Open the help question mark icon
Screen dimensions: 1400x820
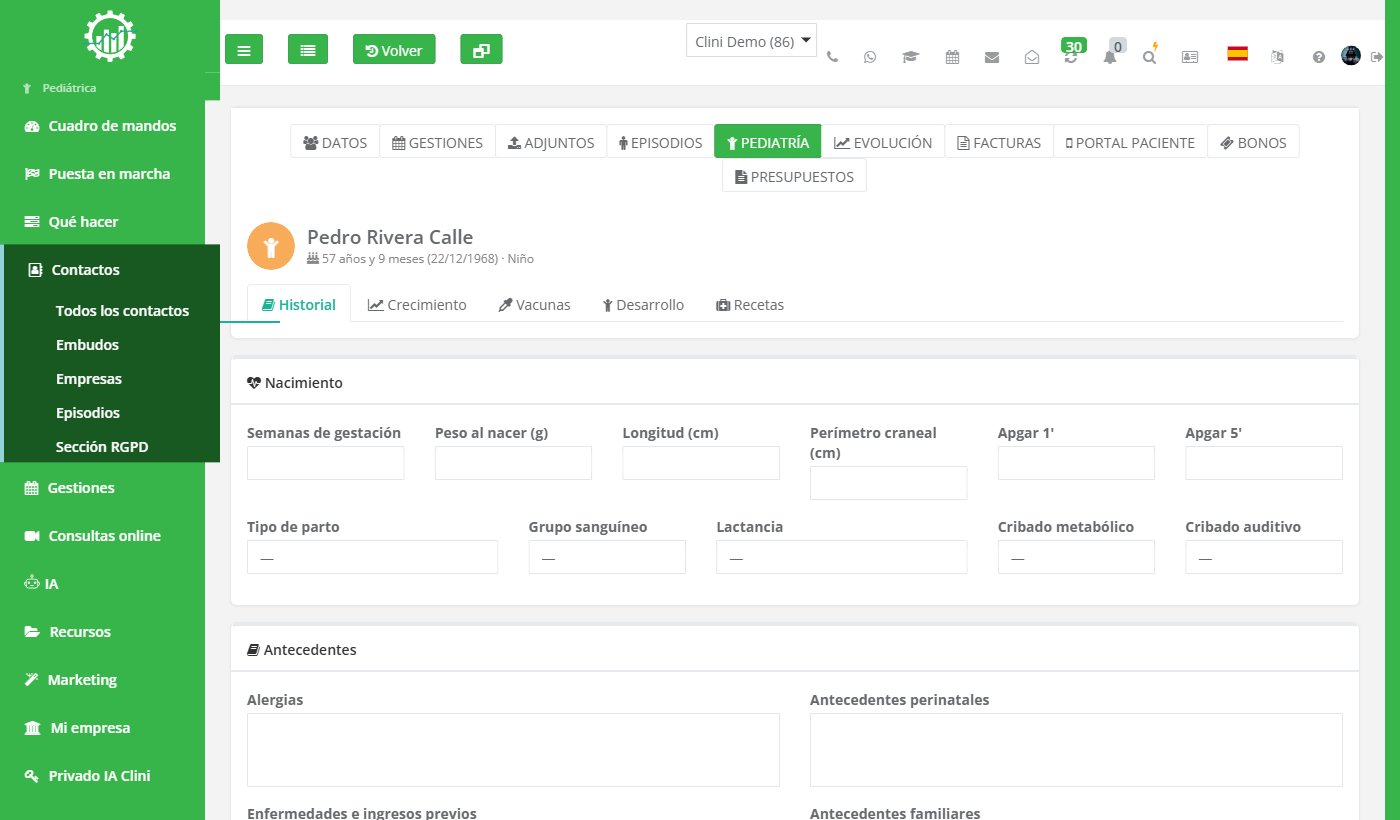tap(1319, 57)
